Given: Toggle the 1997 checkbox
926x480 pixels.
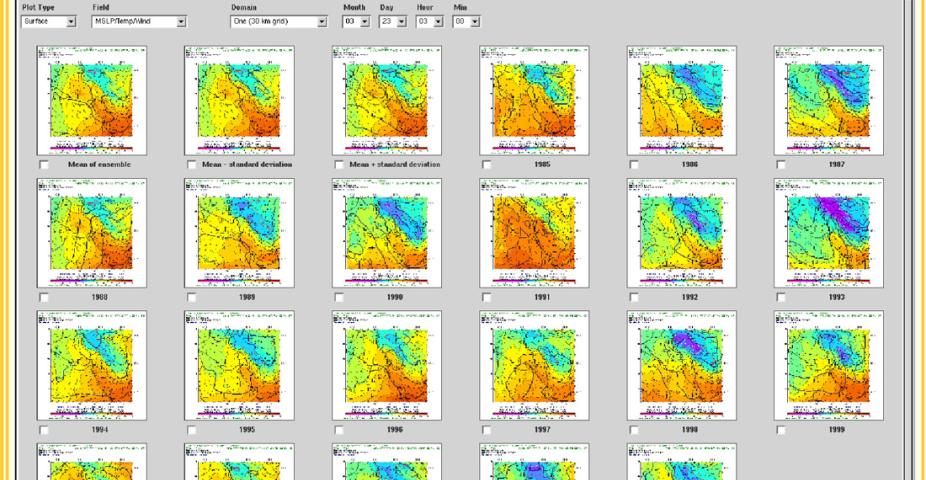Looking at the screenshot, I should (x=488, y=430).
